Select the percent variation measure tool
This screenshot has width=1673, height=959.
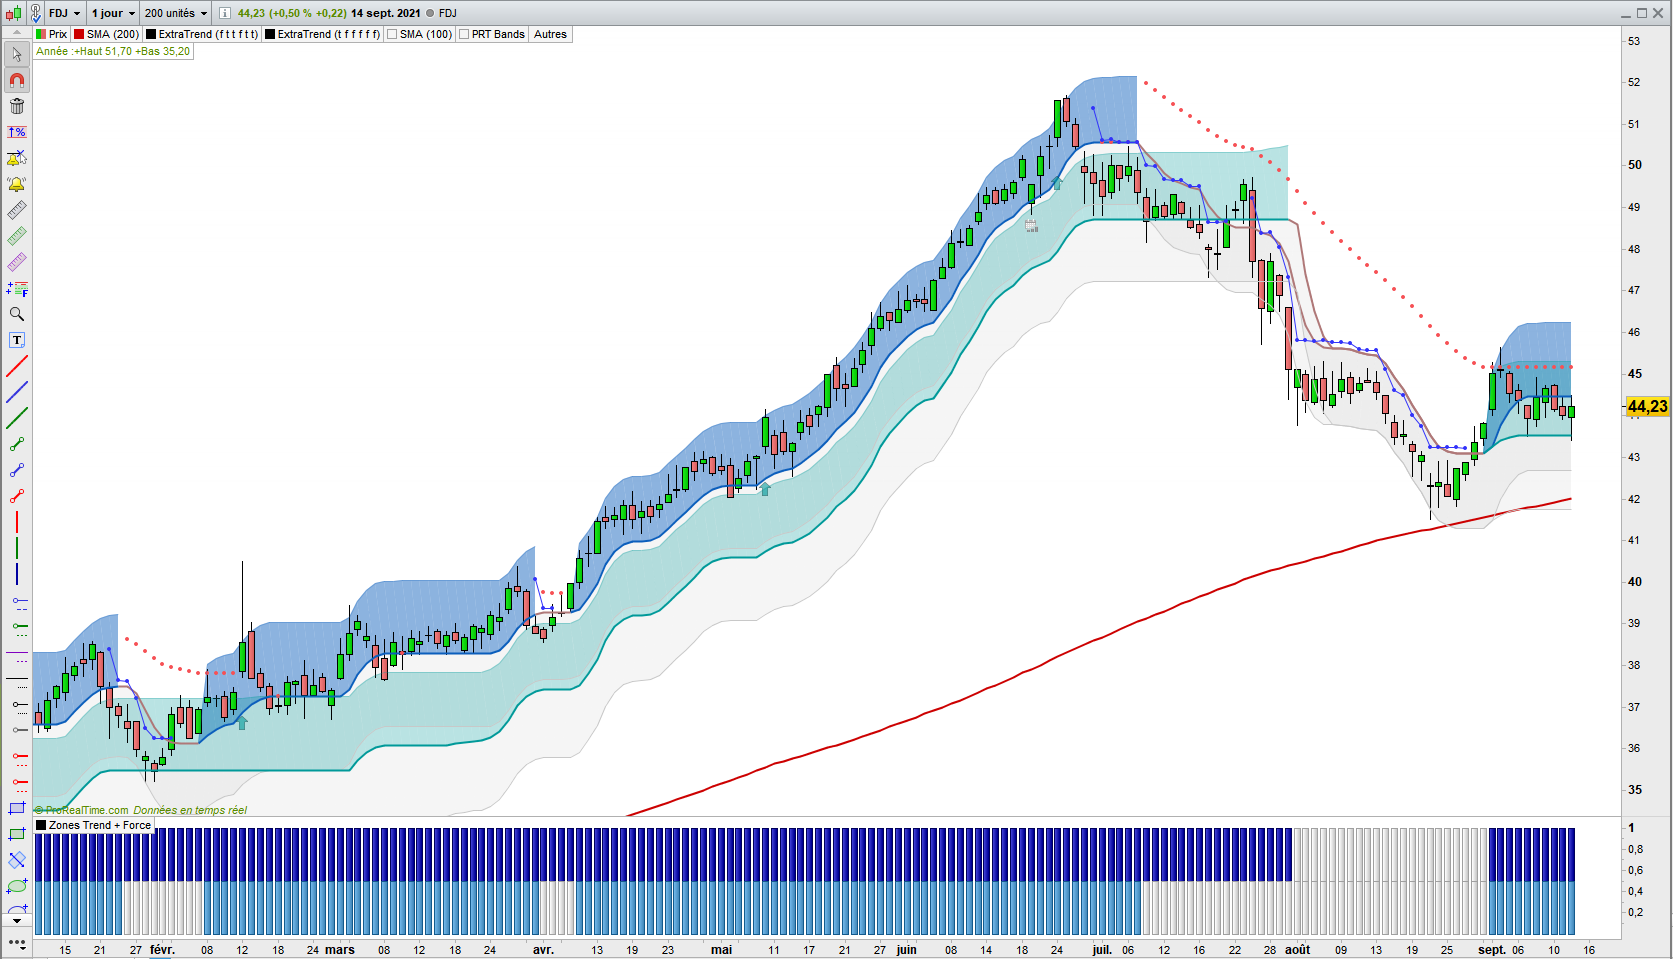coord(17,132)
